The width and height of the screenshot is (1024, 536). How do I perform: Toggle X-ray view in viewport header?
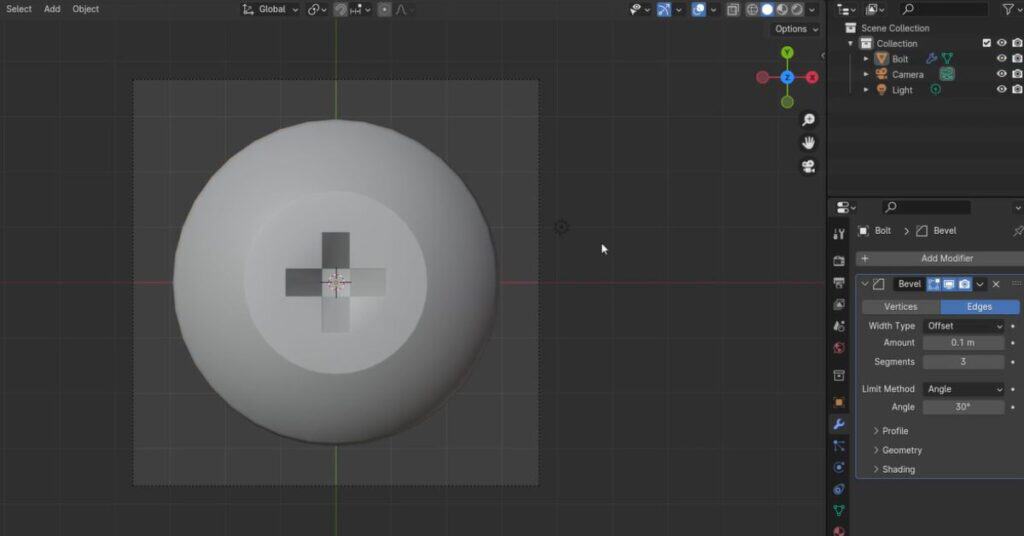point(733,9)
